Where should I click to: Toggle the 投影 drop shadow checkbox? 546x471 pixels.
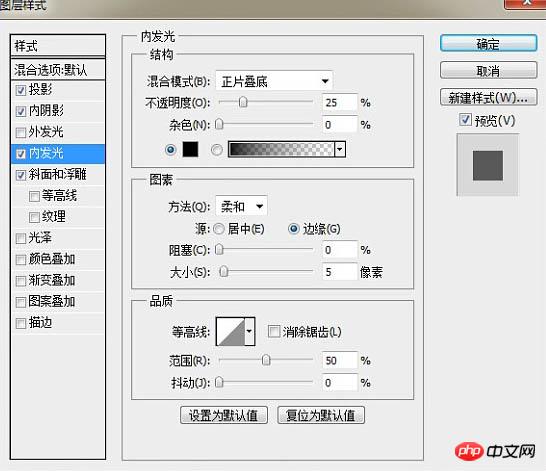click(21, 91)
